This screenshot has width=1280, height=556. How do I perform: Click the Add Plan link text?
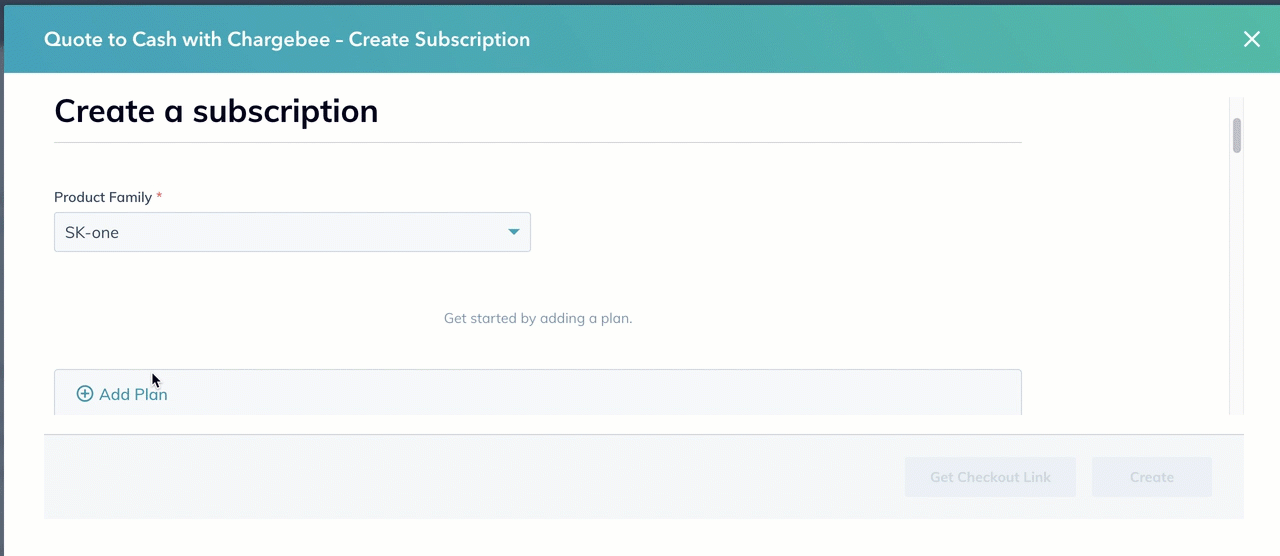133,394
